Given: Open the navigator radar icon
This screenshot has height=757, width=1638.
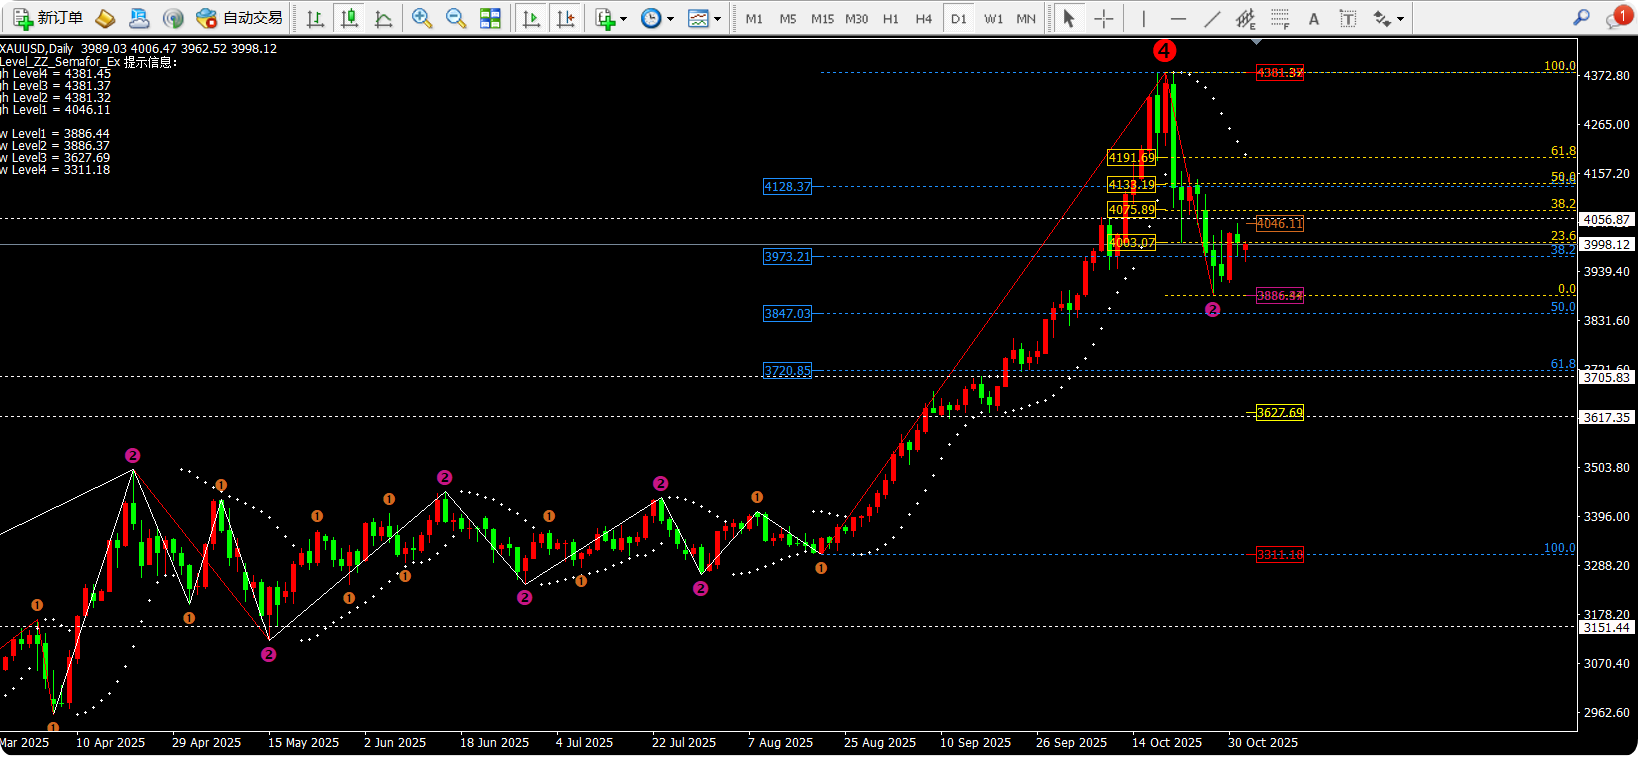Looking at the screenshot, I should (x=173, y=18).
